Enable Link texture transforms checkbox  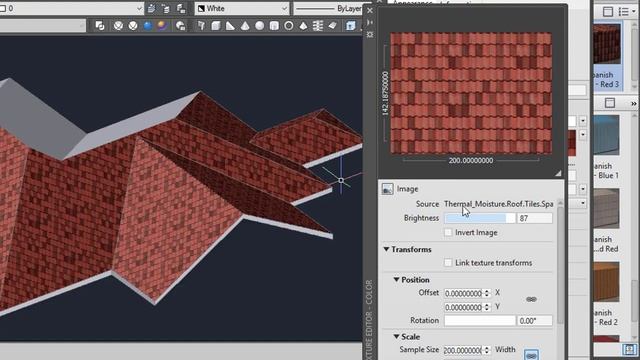448,263
